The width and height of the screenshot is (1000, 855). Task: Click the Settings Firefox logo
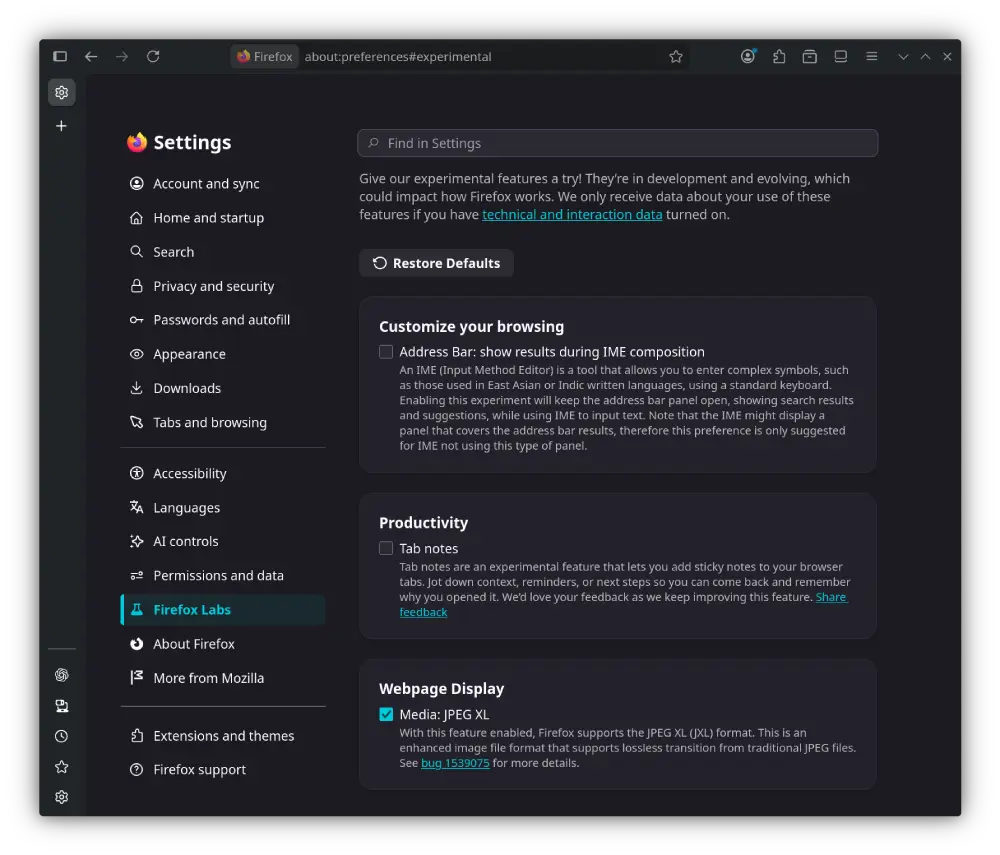[136, 142]
